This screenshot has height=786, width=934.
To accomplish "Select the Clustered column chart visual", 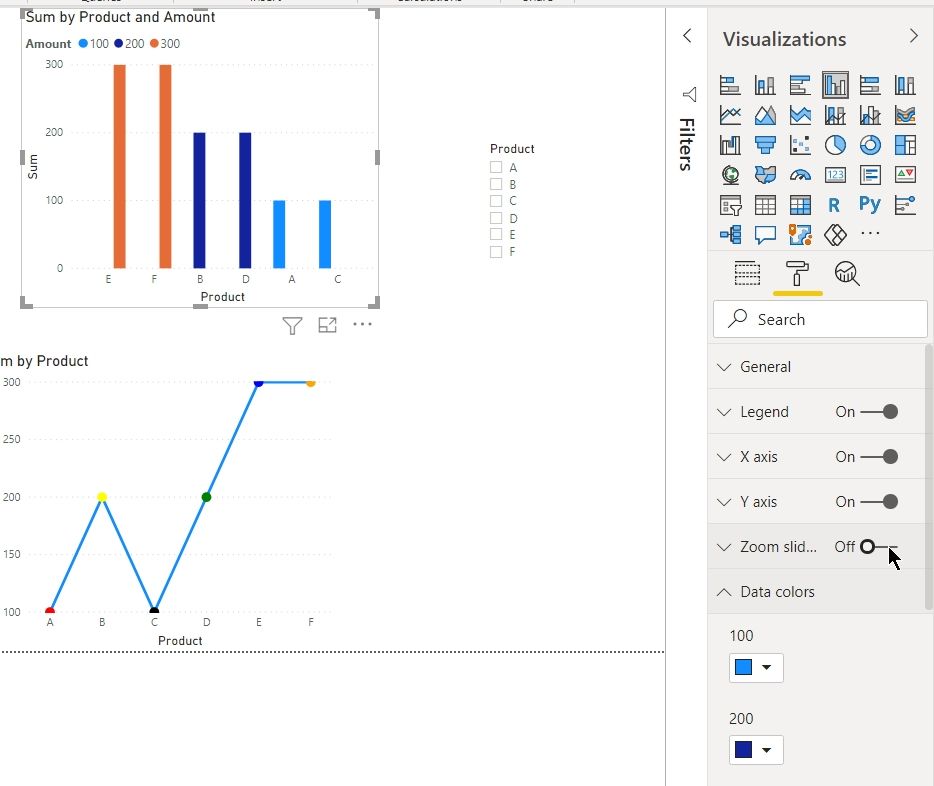I will point(835,85).
